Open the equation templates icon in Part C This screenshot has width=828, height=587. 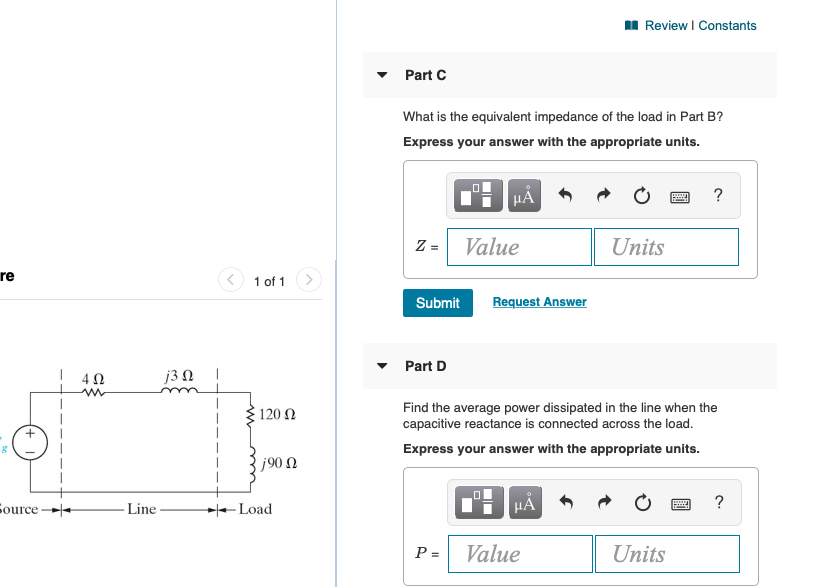(477, 195)
